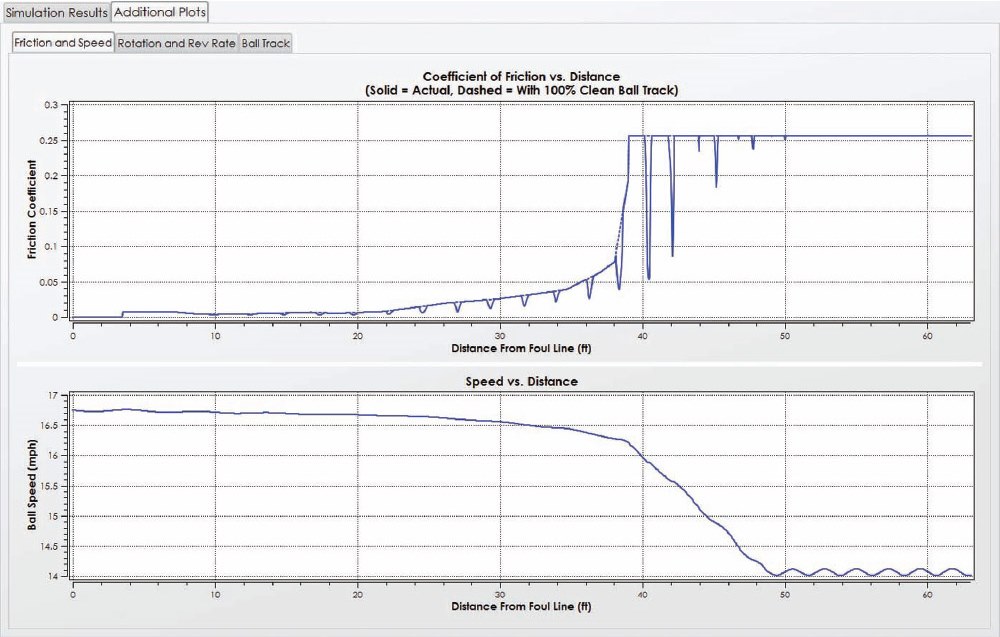The width and height of the screenshot is (1000, 637).
Task: Click the friction plateau line at 60 ft
Action: point(928,136)
